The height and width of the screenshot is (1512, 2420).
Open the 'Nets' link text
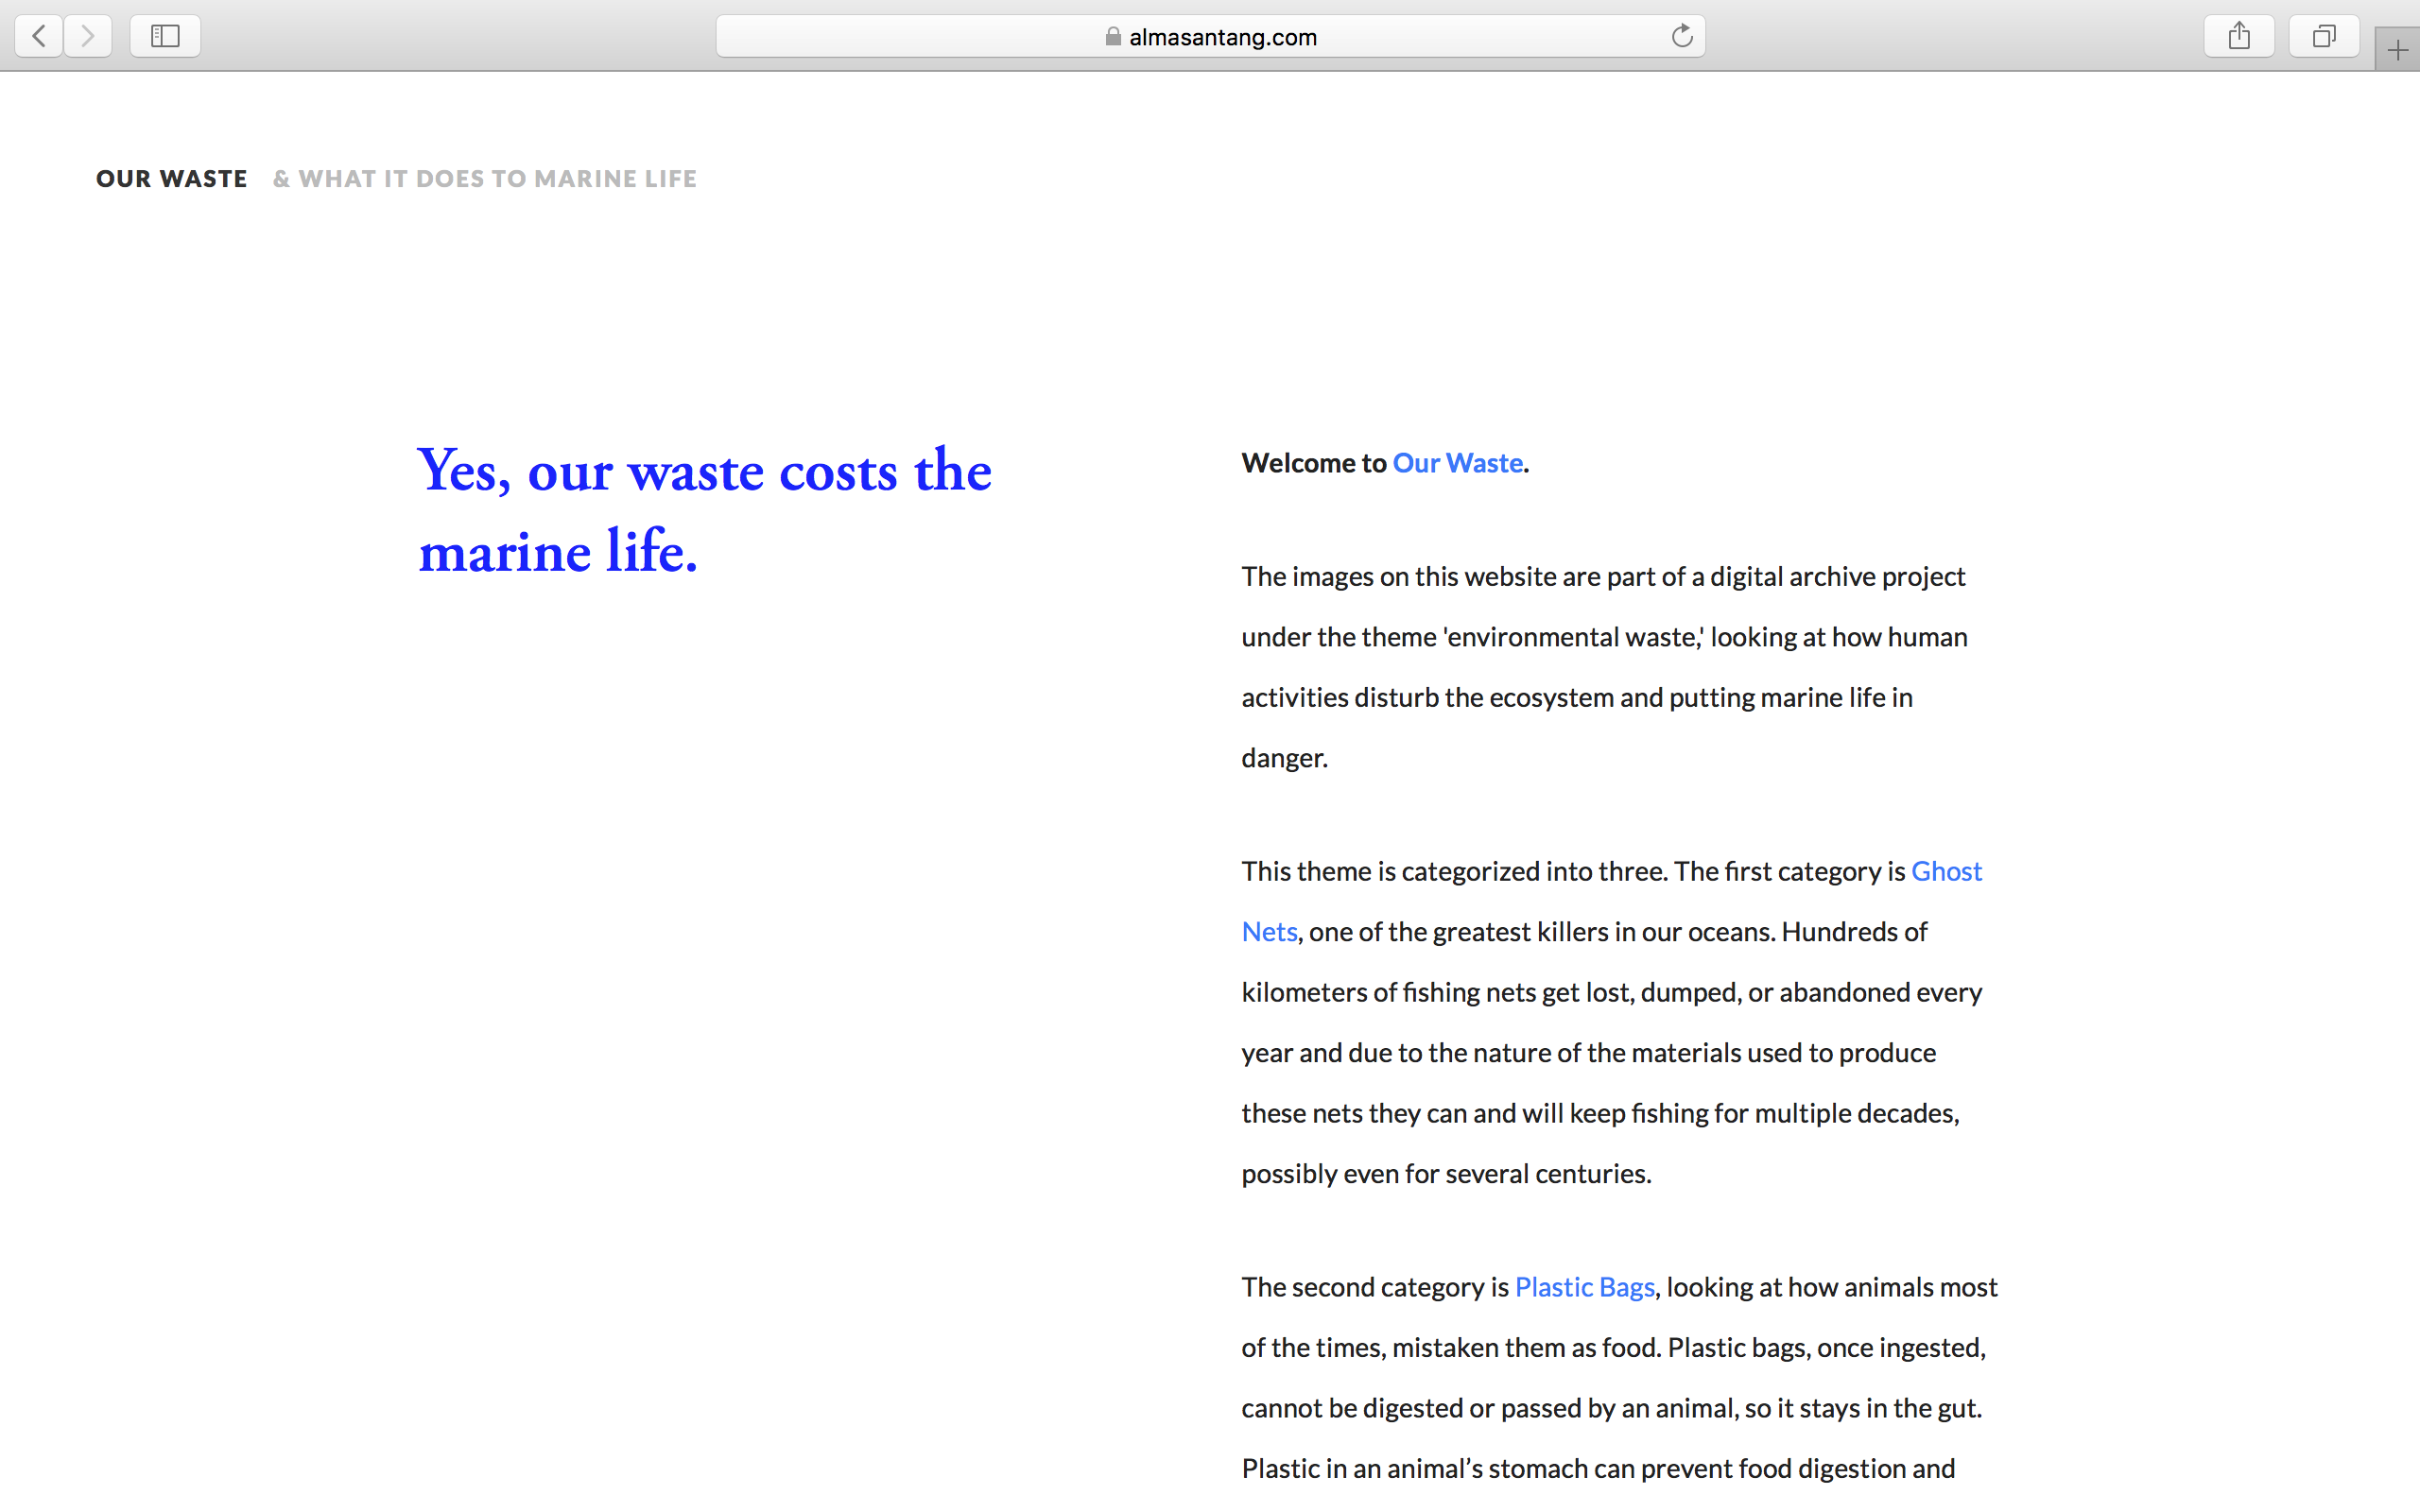point(1269,932)
